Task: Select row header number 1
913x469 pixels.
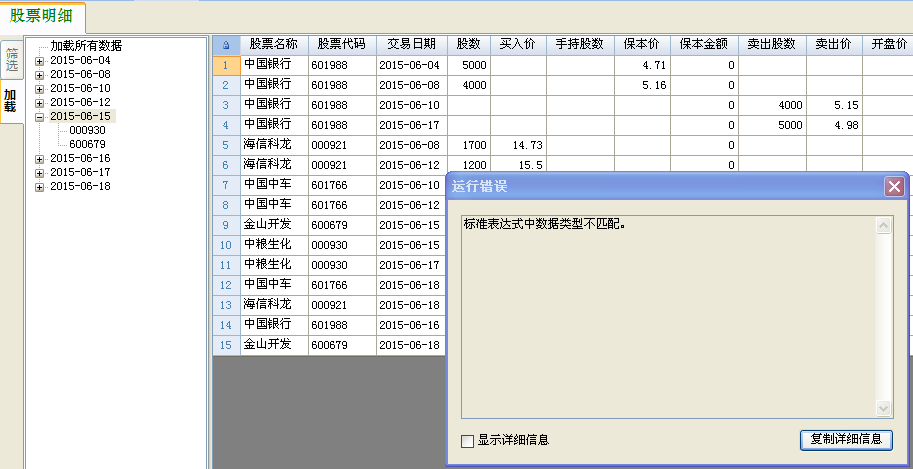Action: tap(227, 65)
